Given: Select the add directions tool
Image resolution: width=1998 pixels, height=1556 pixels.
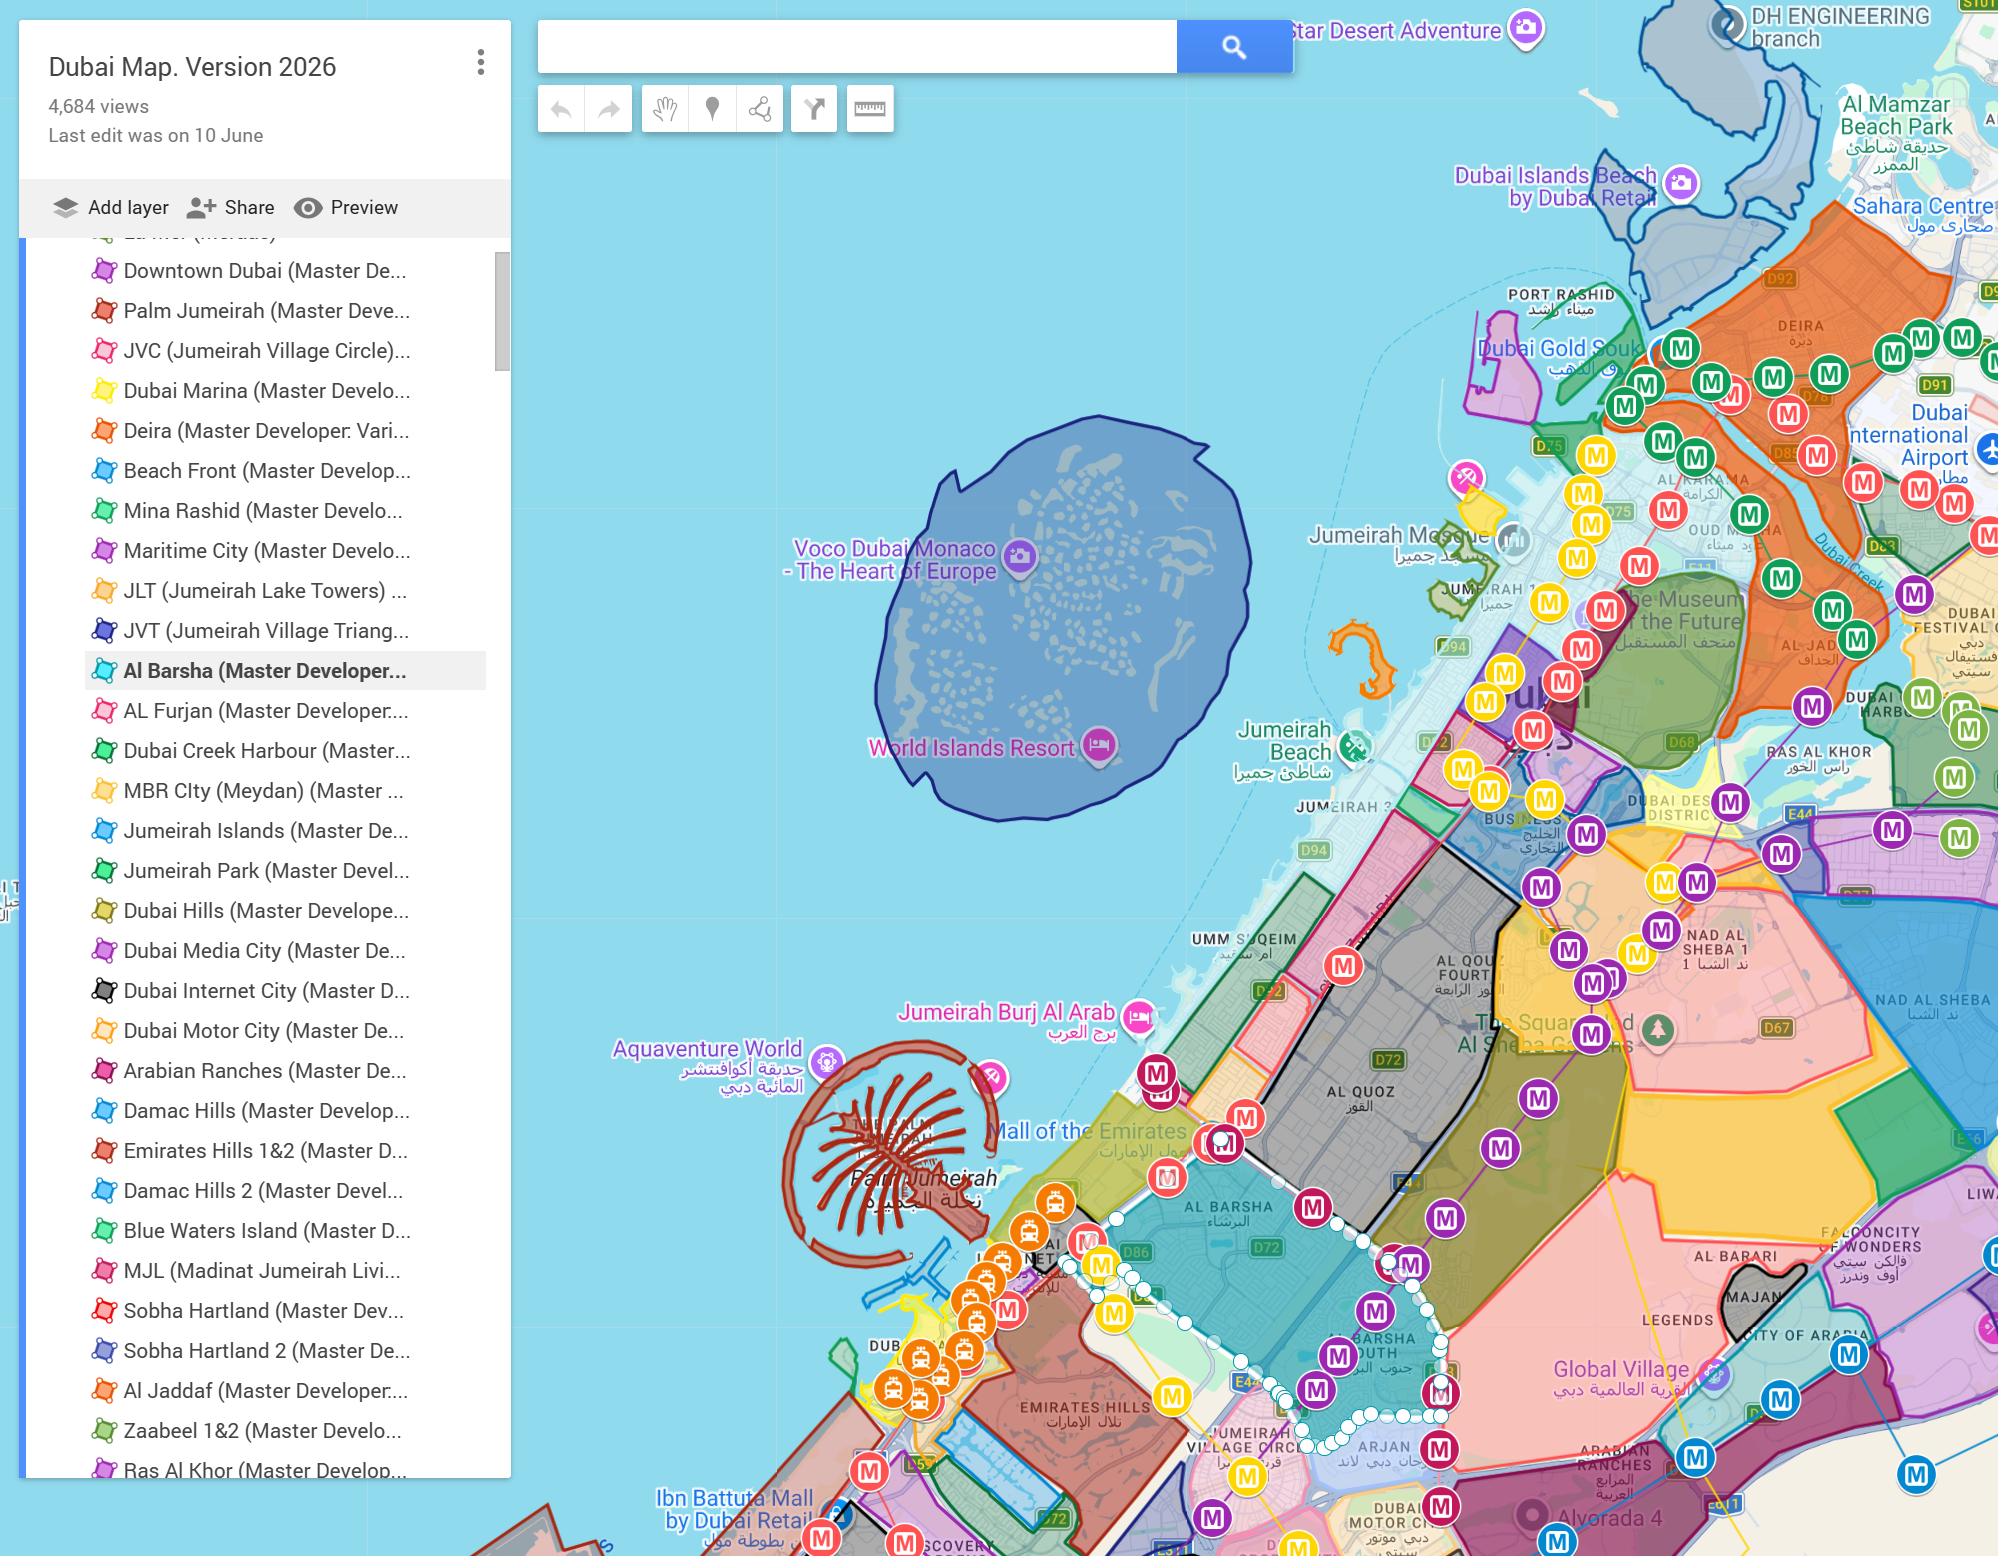Looking at the screenshot, I should tap(814, 109).
